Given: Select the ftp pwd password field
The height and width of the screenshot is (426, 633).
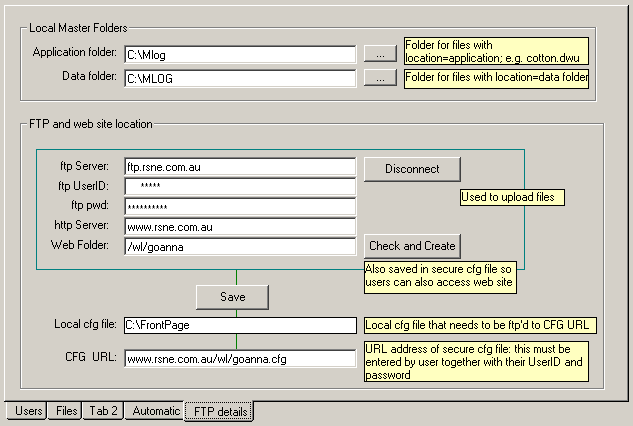Looking at the screenshot, I should (x=239, y=206).
